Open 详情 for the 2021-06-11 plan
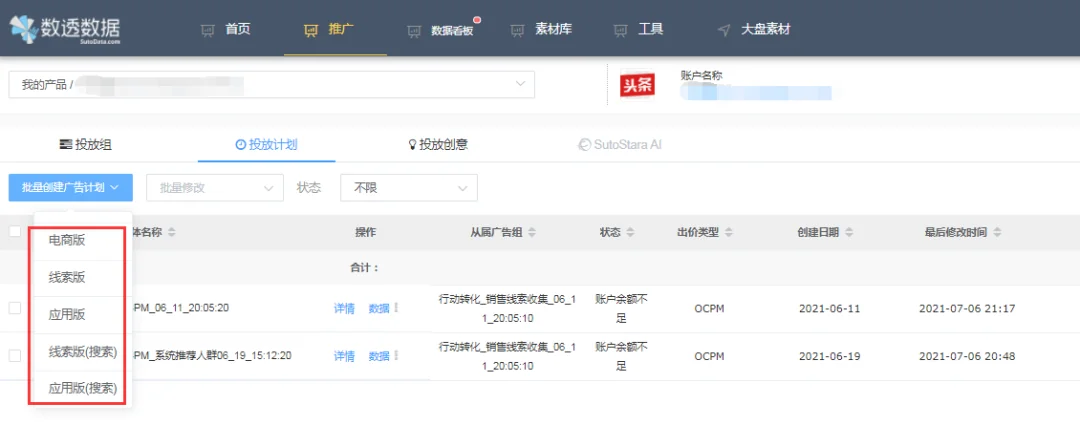Screen dimensions: 1080x425 click(344, 309)
